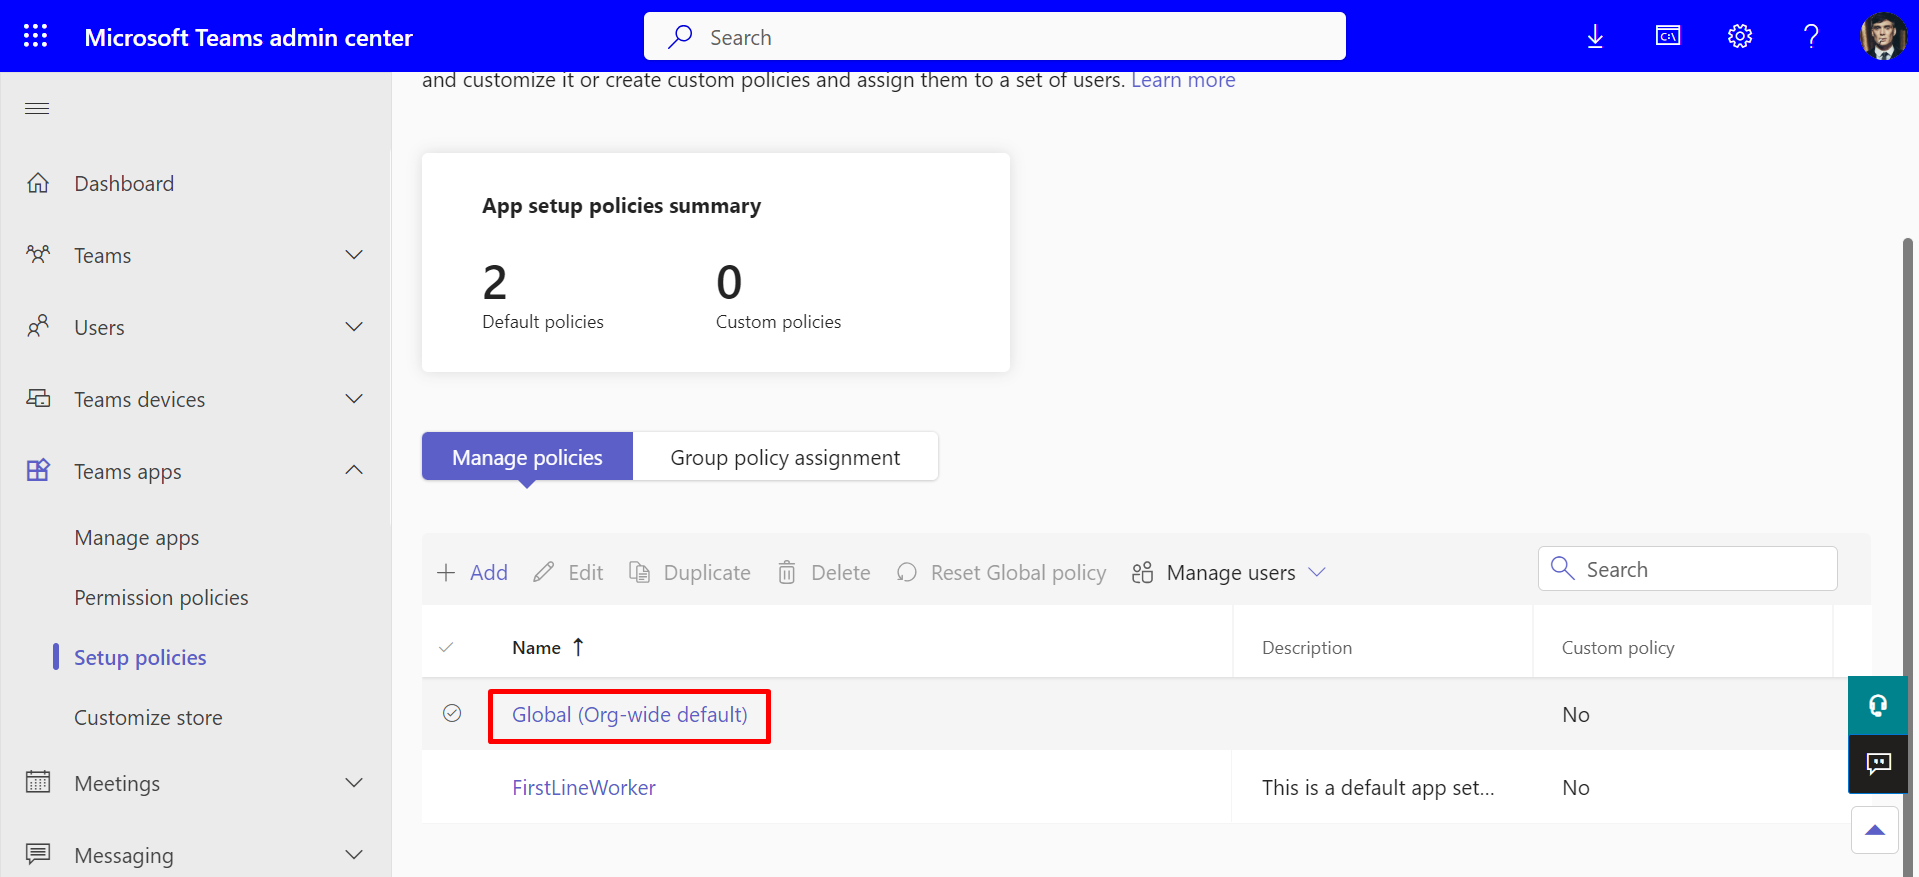Open the feedback chat button
Viewport: 1919px width, 877px height.
1878,765
